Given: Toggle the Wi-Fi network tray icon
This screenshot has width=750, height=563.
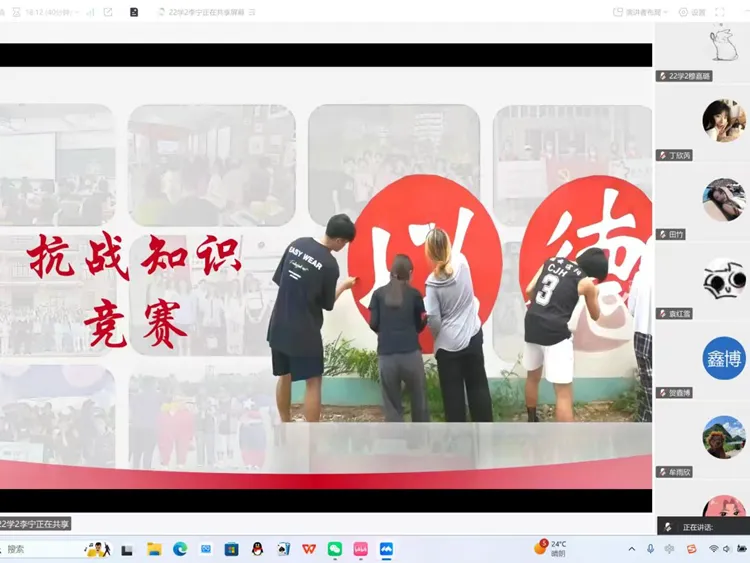Looking at the screenshot, I should [714, 549].
